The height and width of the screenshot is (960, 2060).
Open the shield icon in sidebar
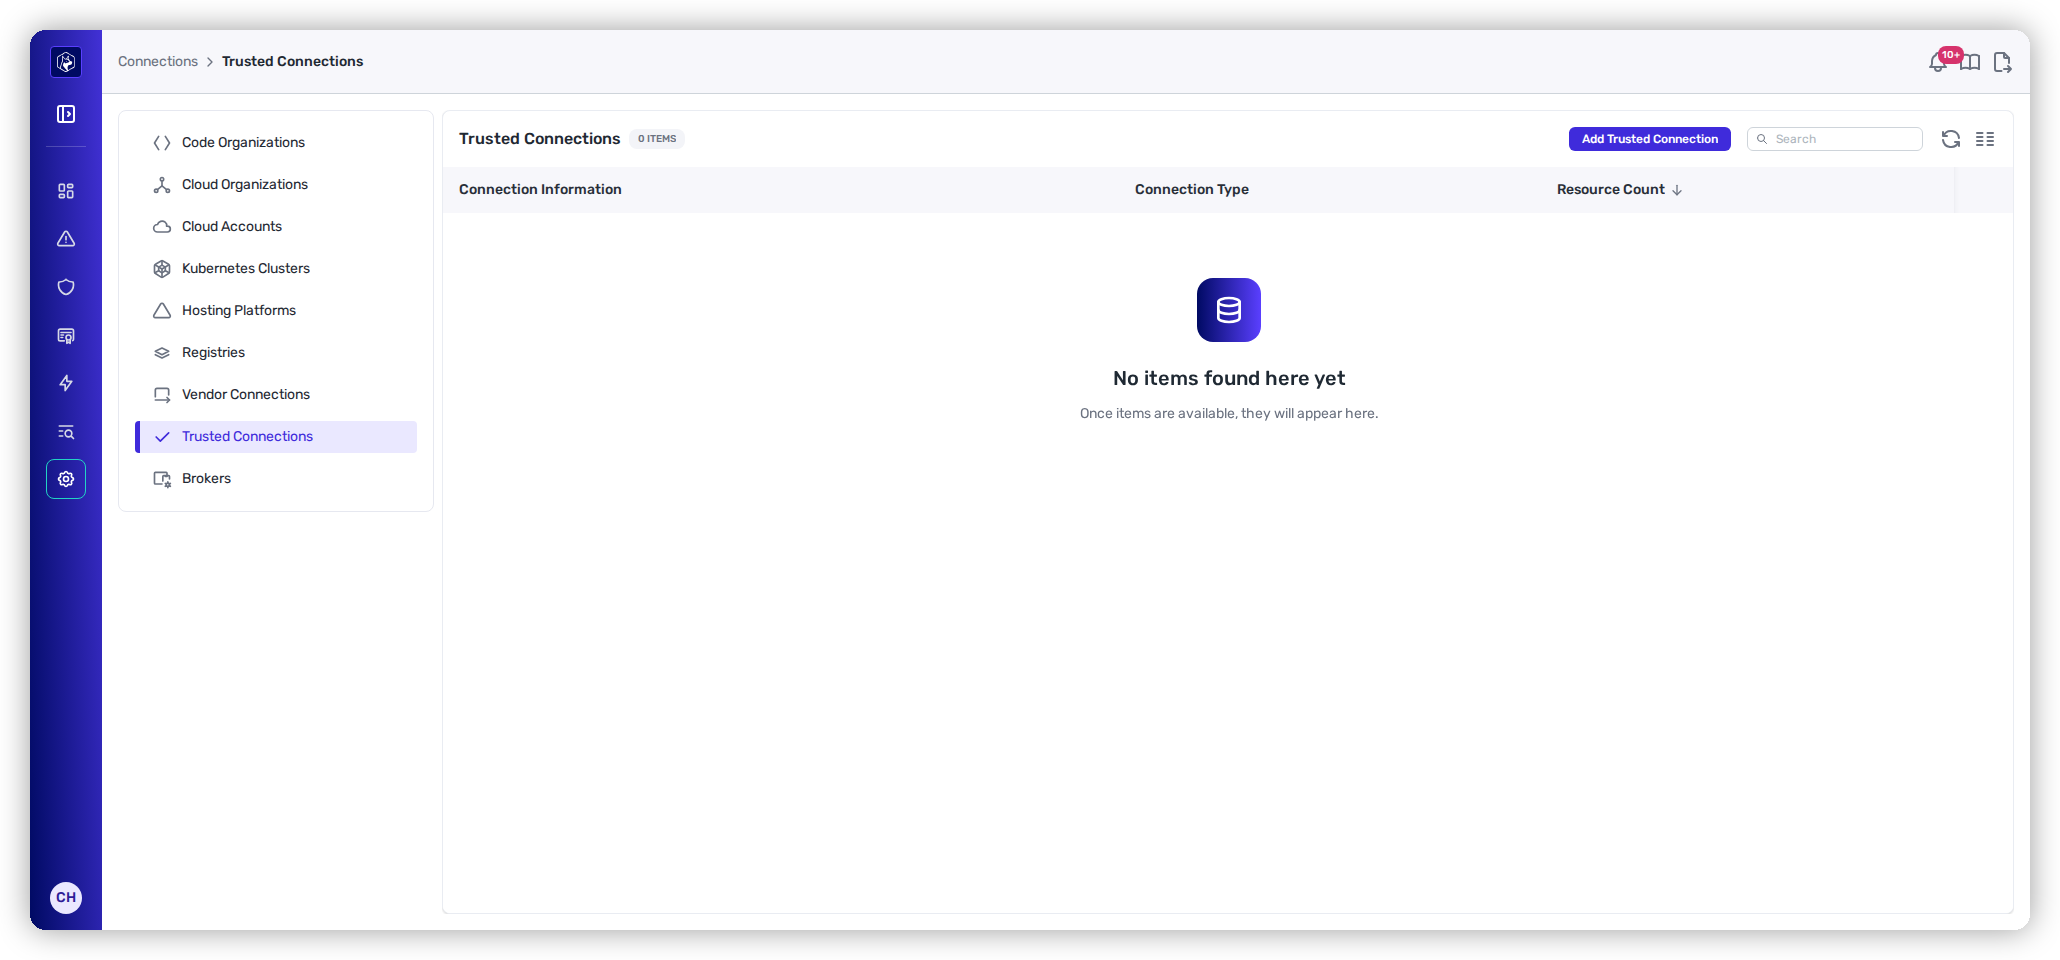[66, 287]
